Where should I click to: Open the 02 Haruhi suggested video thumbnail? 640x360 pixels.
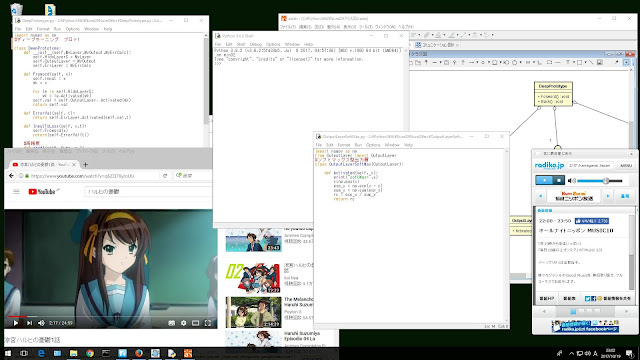[x=253, y=278]
